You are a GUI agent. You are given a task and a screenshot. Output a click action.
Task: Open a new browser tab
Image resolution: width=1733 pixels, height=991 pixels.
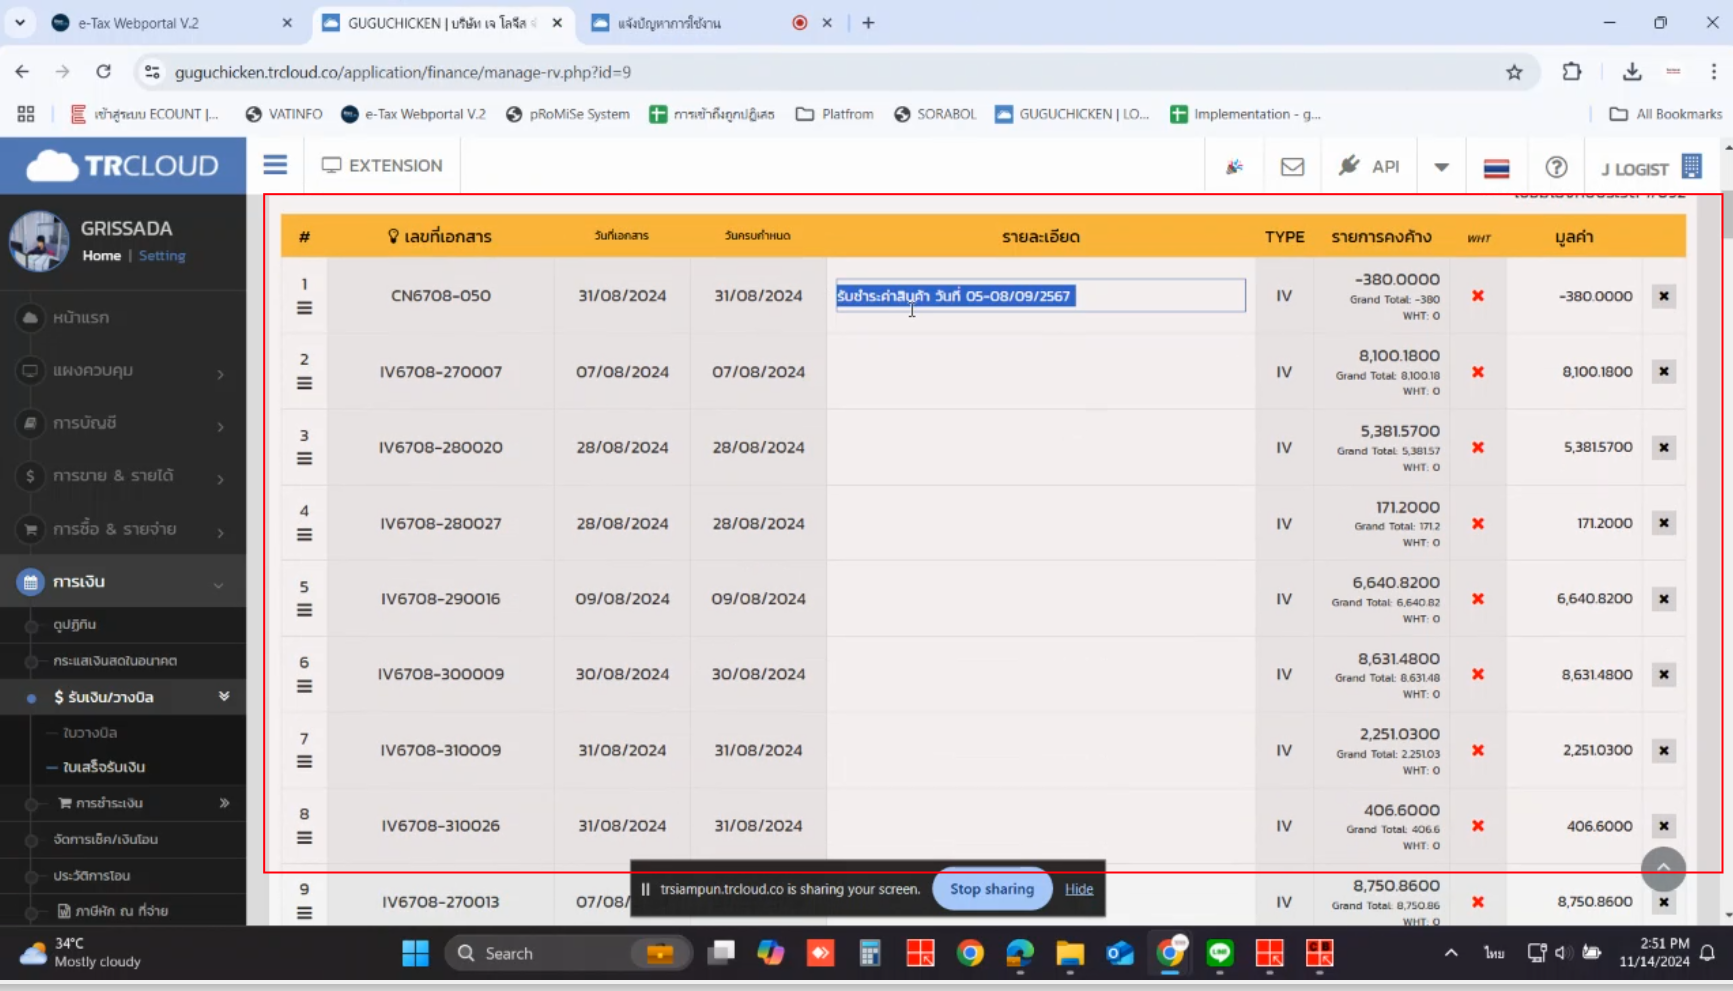coord(868,22)
